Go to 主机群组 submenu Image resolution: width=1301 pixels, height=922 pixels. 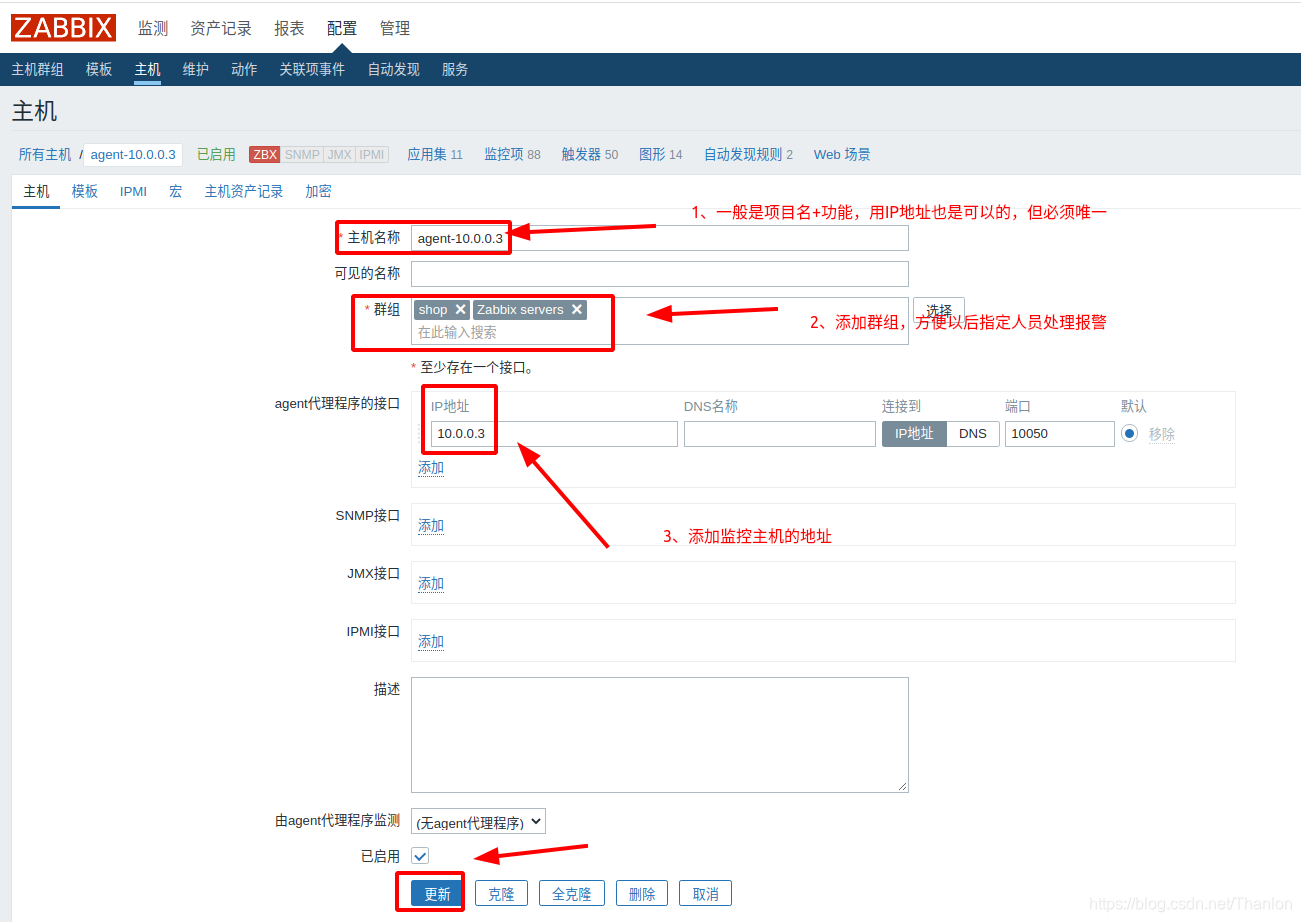point(37,69)
